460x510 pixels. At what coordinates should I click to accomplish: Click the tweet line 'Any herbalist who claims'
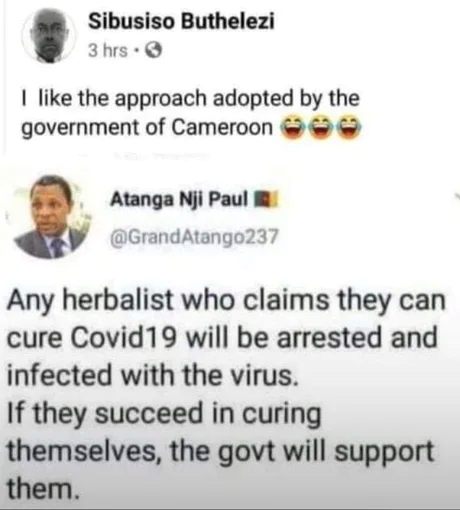226,301
